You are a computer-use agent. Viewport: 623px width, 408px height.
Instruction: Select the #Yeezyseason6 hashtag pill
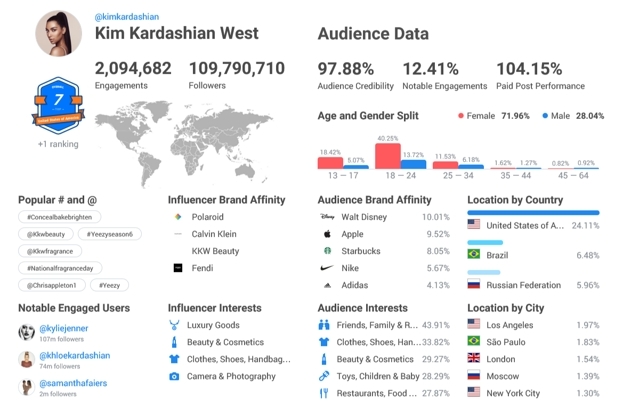pyautogui.click(x=110, y=234)
